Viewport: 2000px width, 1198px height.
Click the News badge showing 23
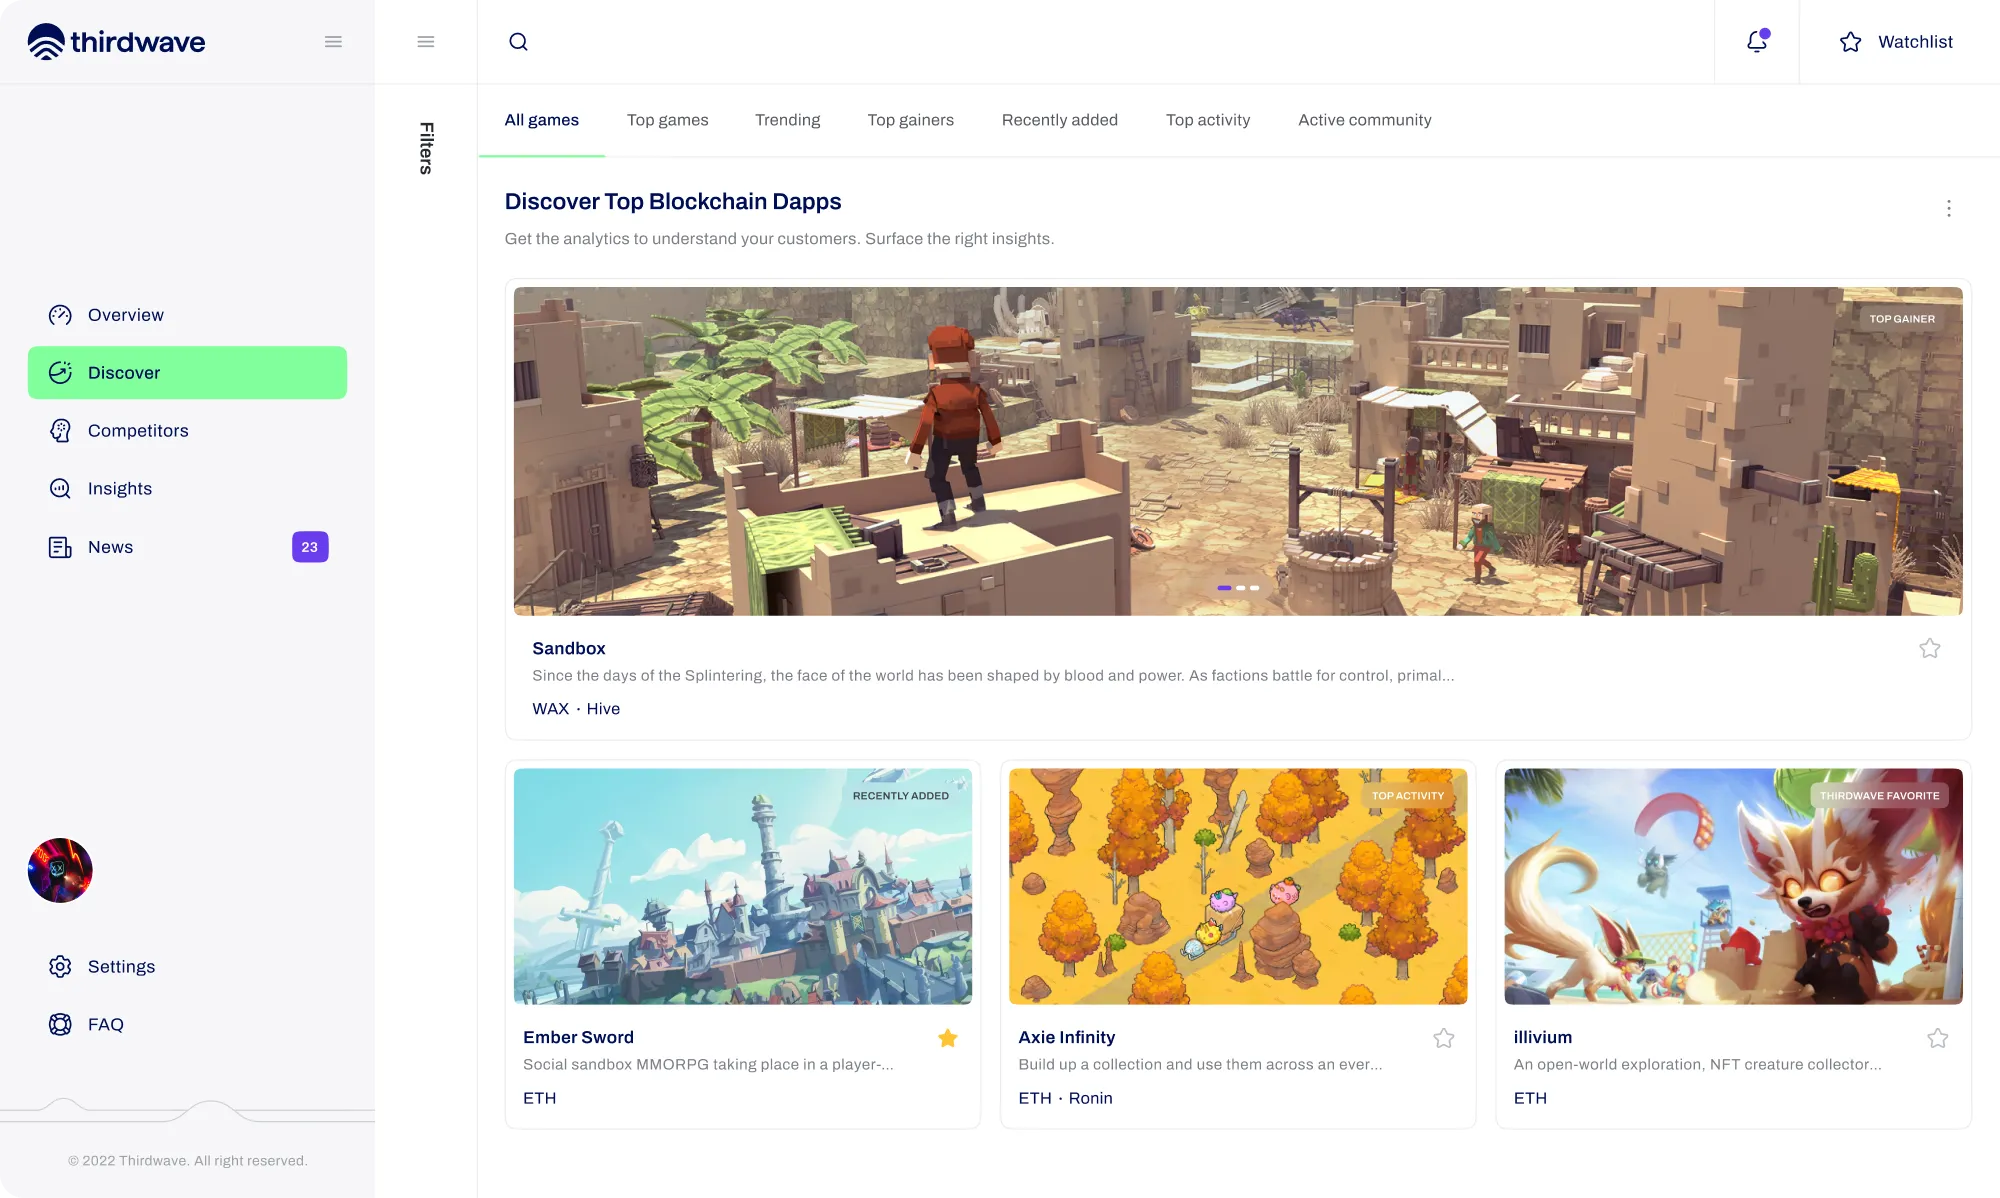[310, 547]
